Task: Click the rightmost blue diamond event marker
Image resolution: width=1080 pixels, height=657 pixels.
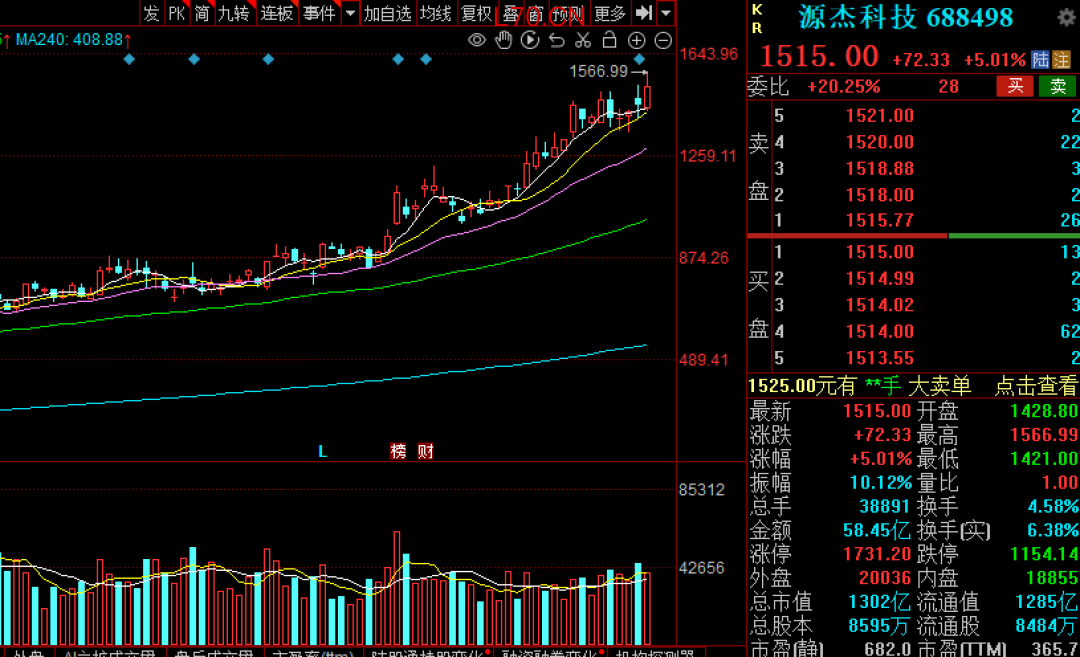Action: click(x=639, y=59)
